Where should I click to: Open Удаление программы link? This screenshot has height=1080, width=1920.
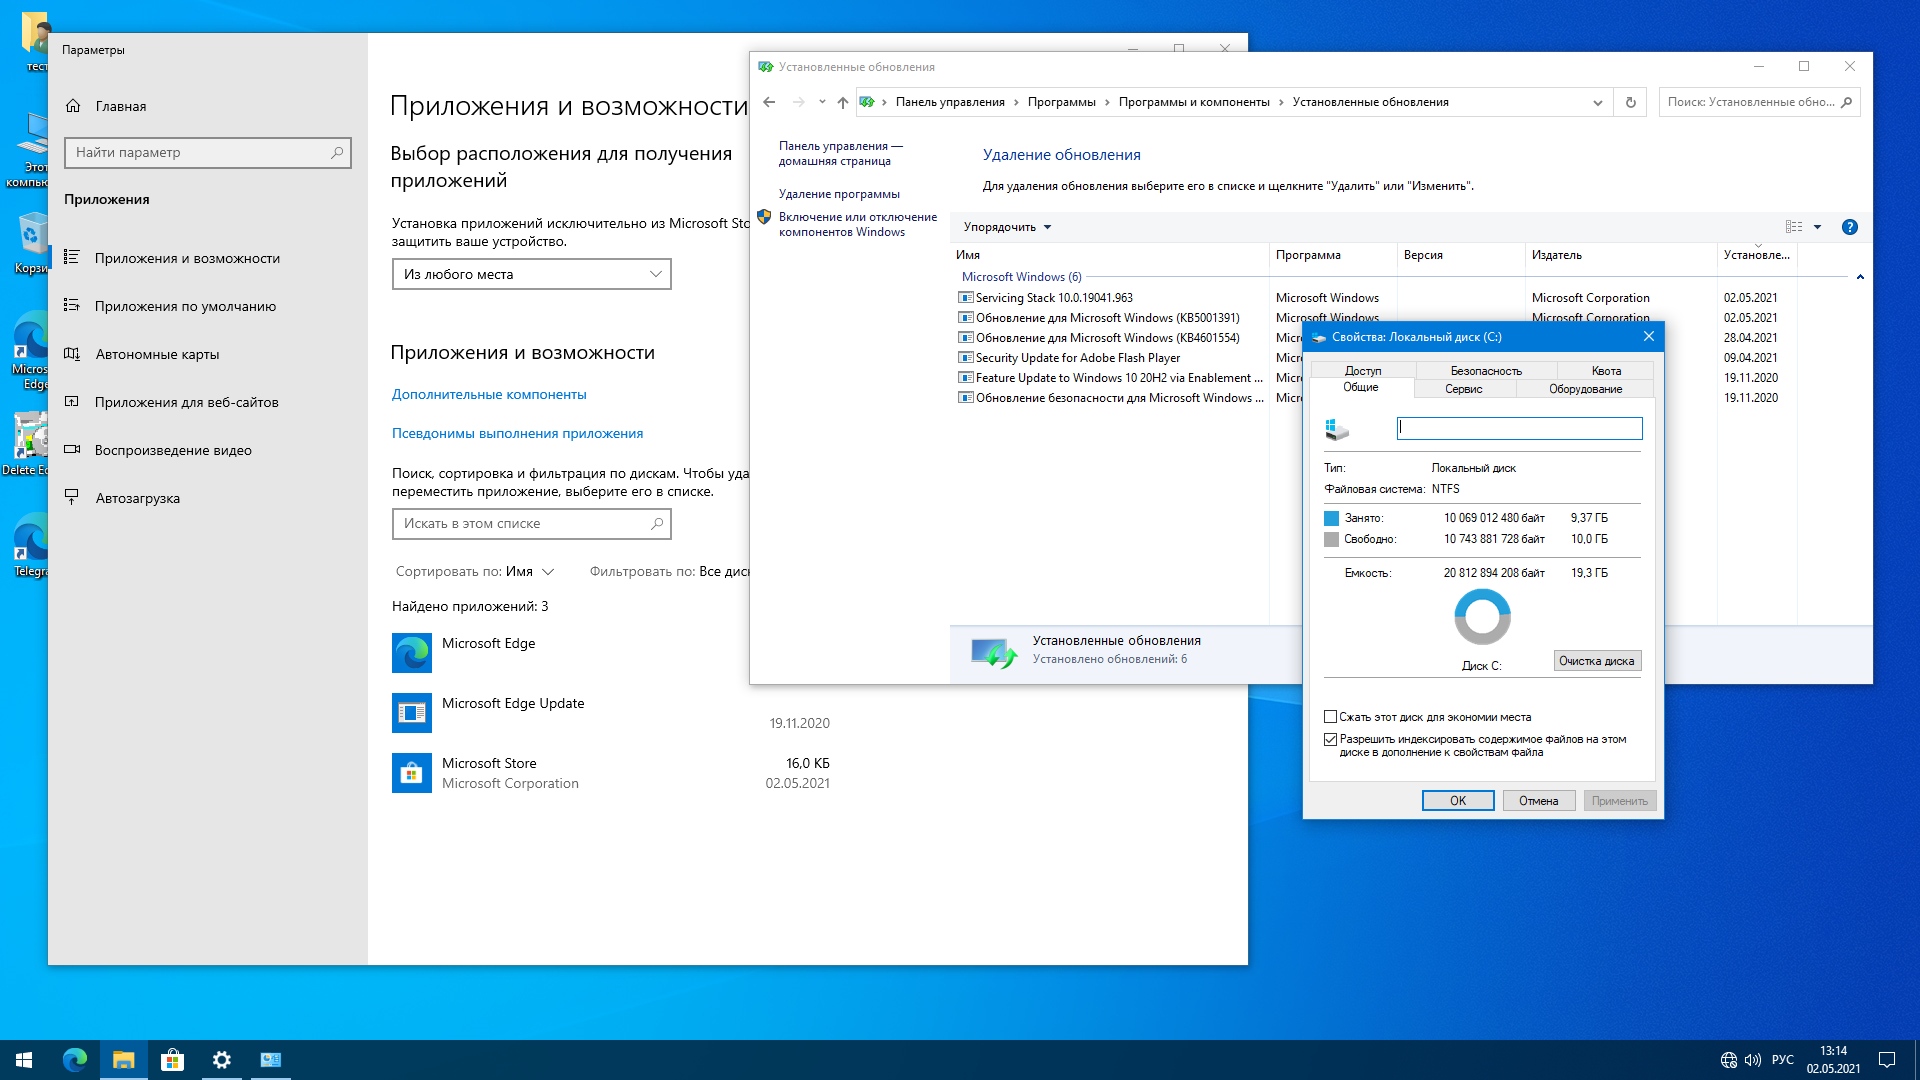[839, 194]
